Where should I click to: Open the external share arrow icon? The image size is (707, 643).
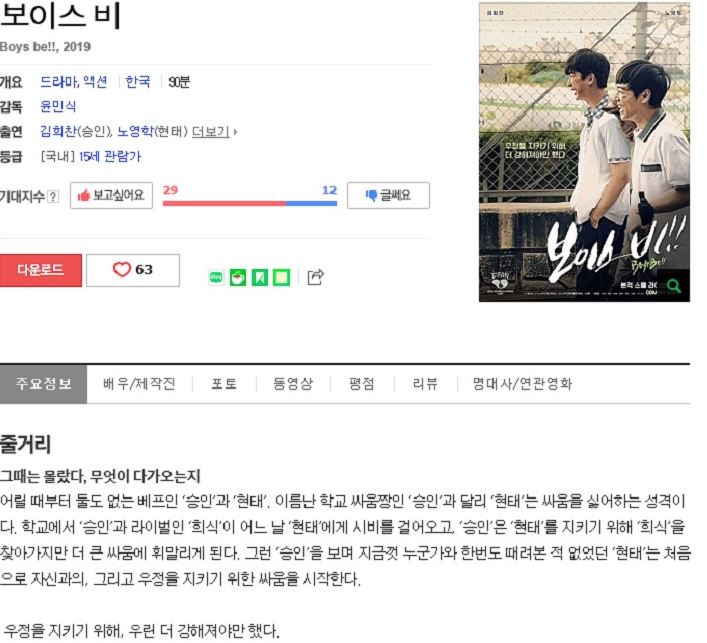click(315, 277)
